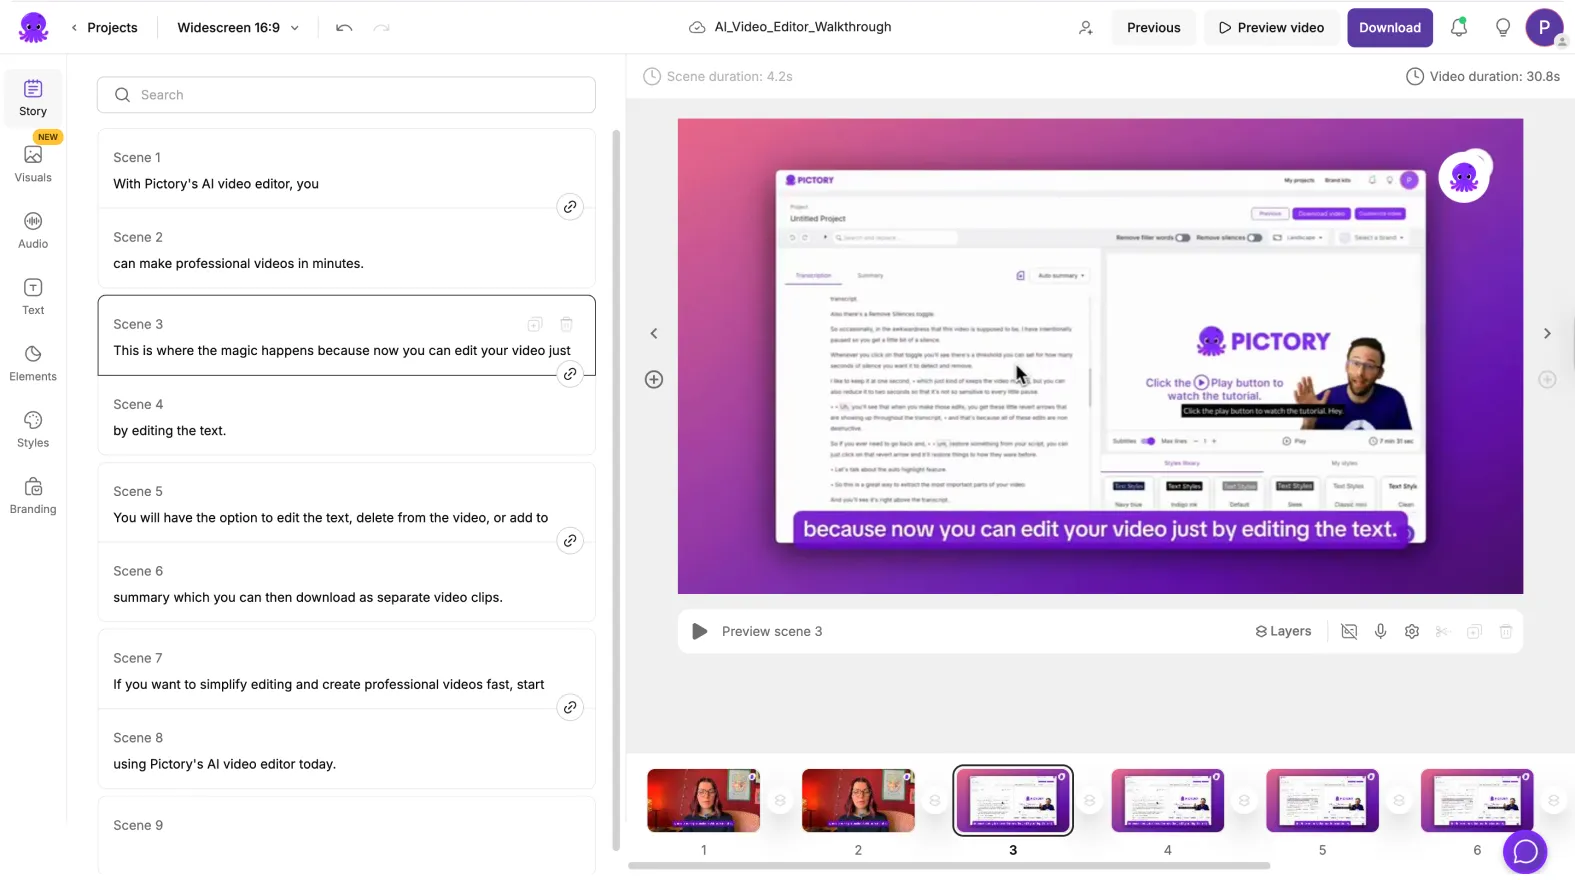1575x880 pixels.
Task: Open the Branding panel
Action: coord(33,496)
